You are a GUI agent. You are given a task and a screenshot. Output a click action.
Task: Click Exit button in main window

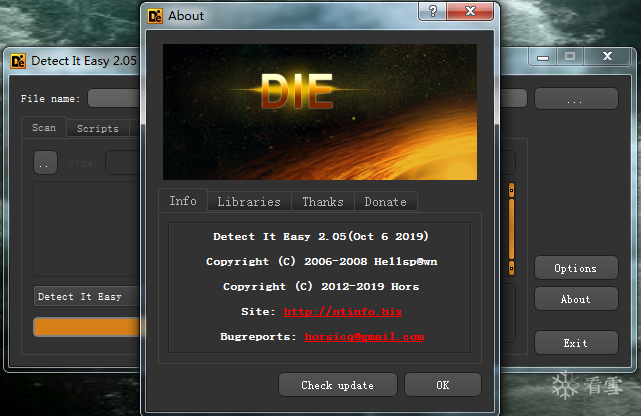point(576,343)
